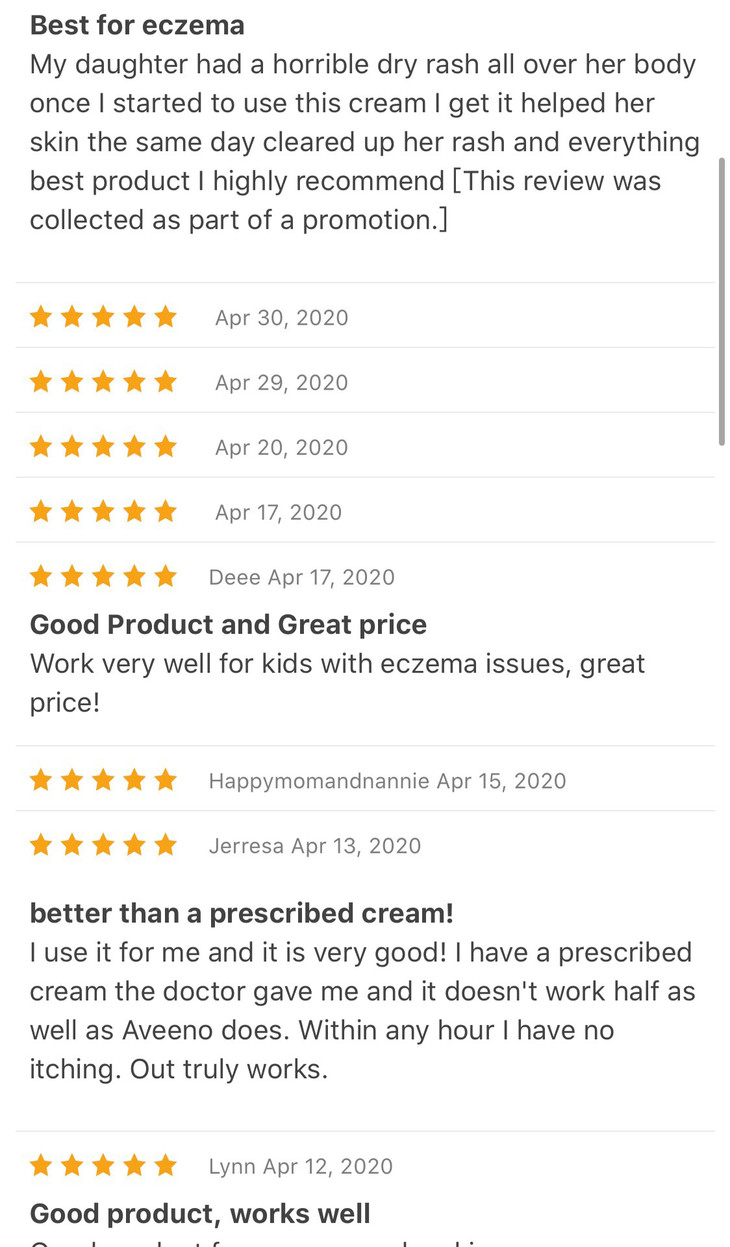Tap the five stars beside Deee's review
730x1247 pixels.
(x=103, y=577)
